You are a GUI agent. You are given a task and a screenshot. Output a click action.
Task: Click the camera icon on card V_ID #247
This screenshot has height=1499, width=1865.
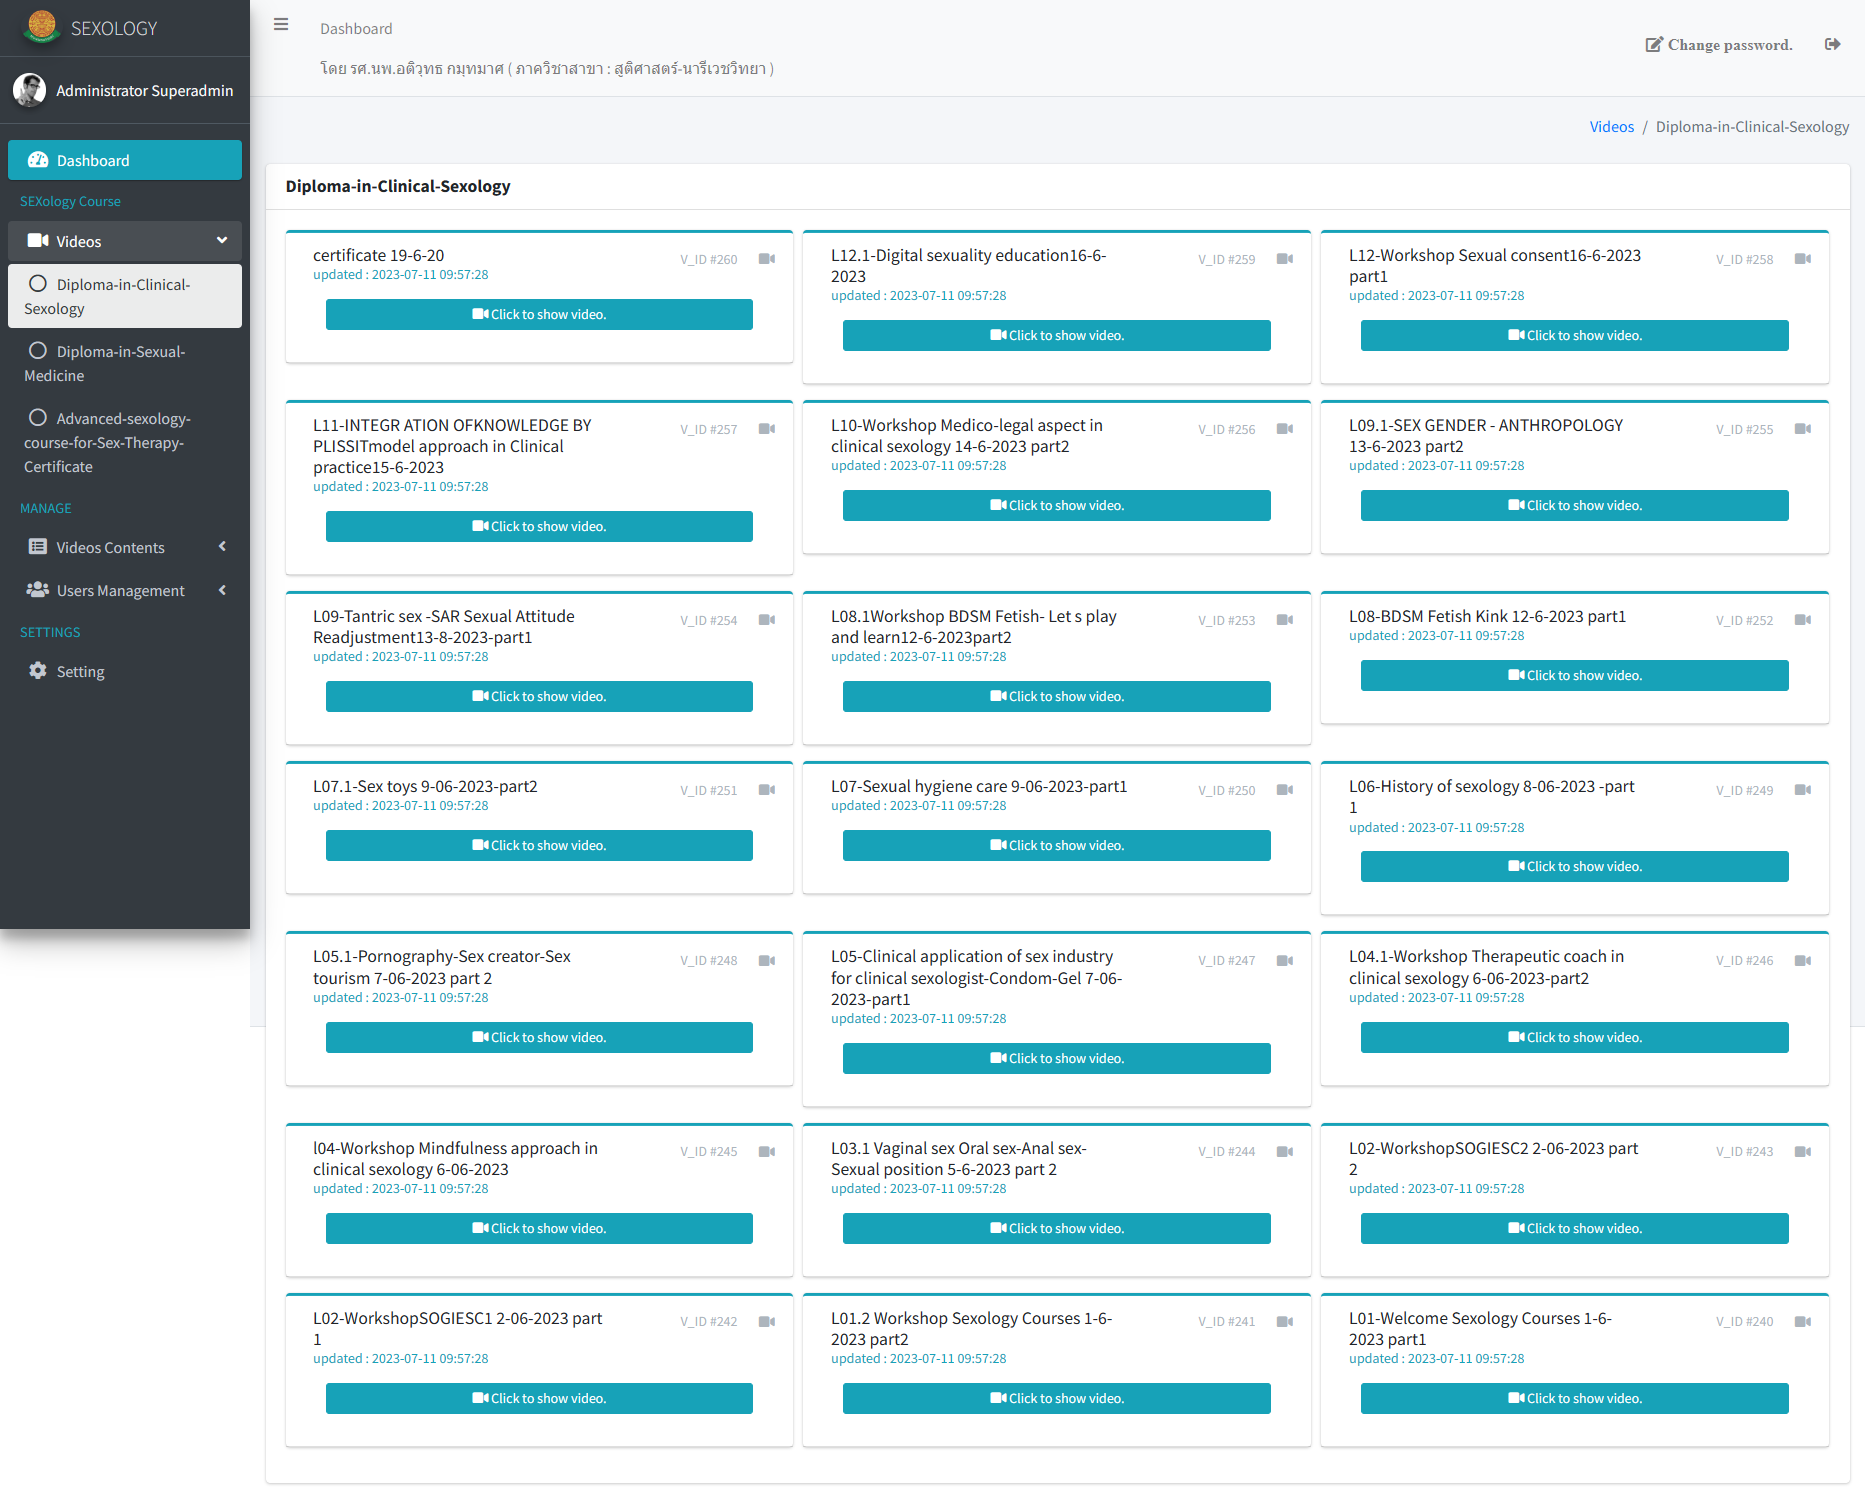(1285, 961)
